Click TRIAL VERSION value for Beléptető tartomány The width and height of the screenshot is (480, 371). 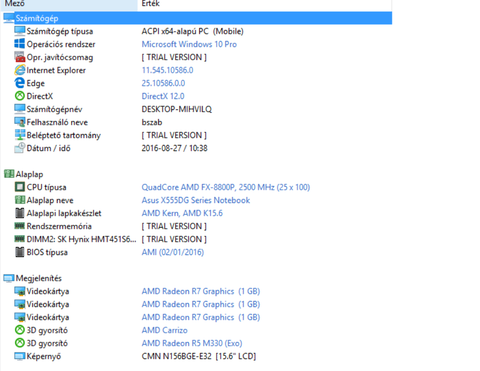174,135
